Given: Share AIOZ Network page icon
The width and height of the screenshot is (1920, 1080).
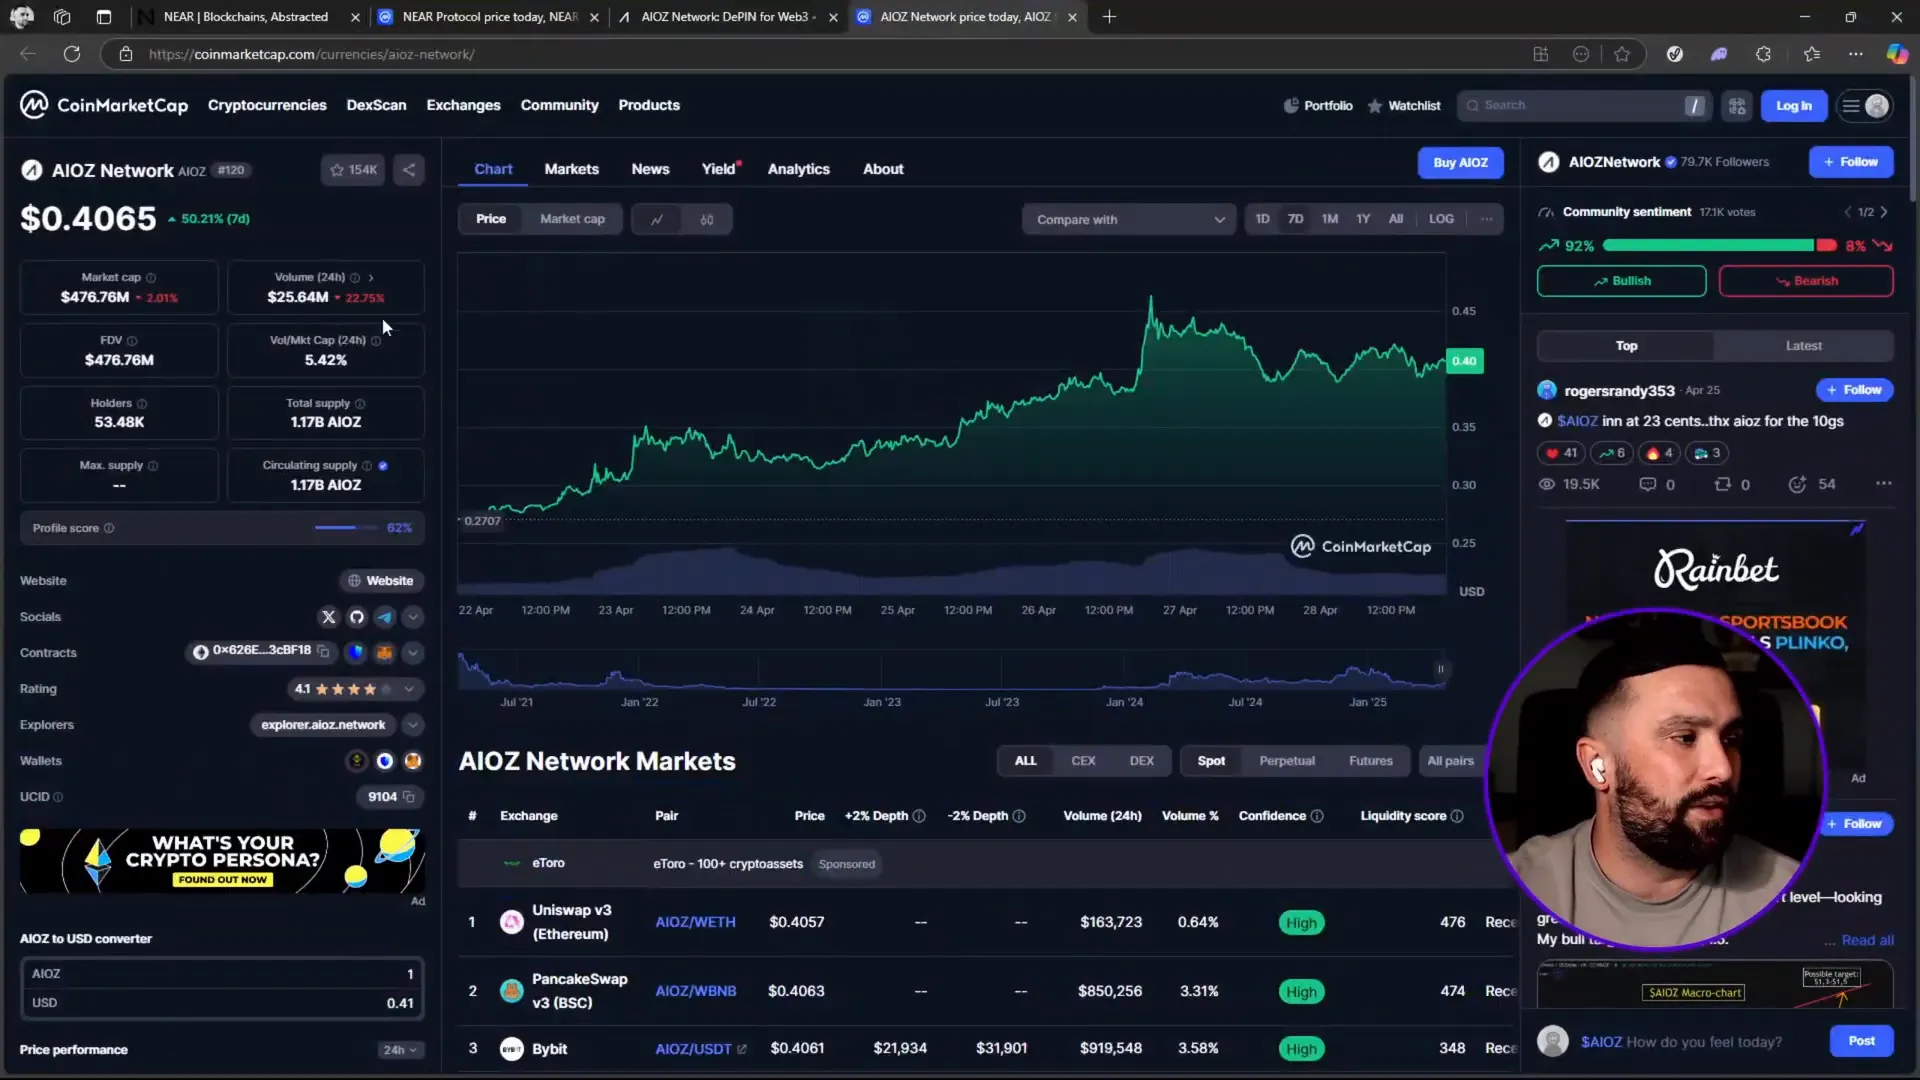Looking at the screenshot, I should [409, 170].
